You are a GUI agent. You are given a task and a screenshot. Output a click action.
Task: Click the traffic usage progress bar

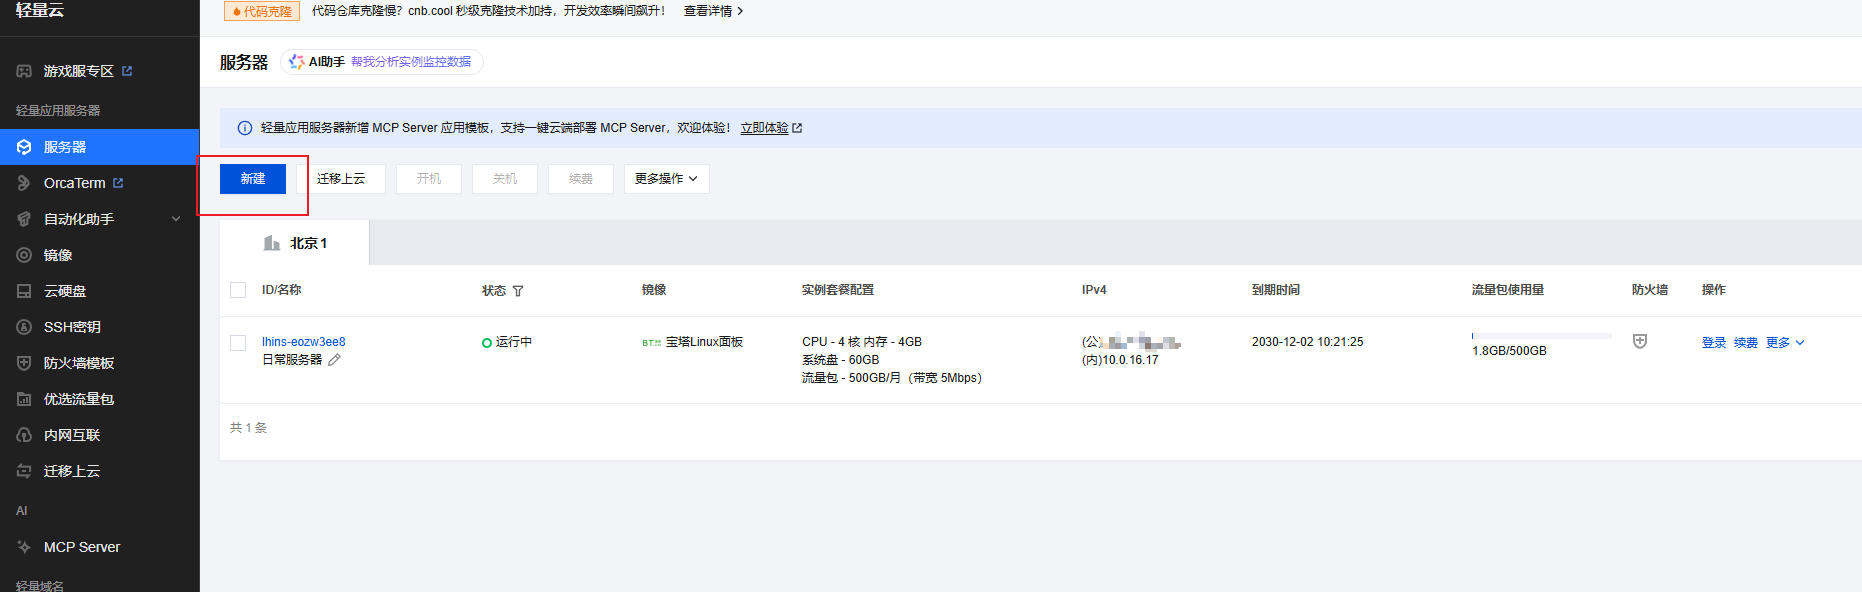[x=1542, y=336]
